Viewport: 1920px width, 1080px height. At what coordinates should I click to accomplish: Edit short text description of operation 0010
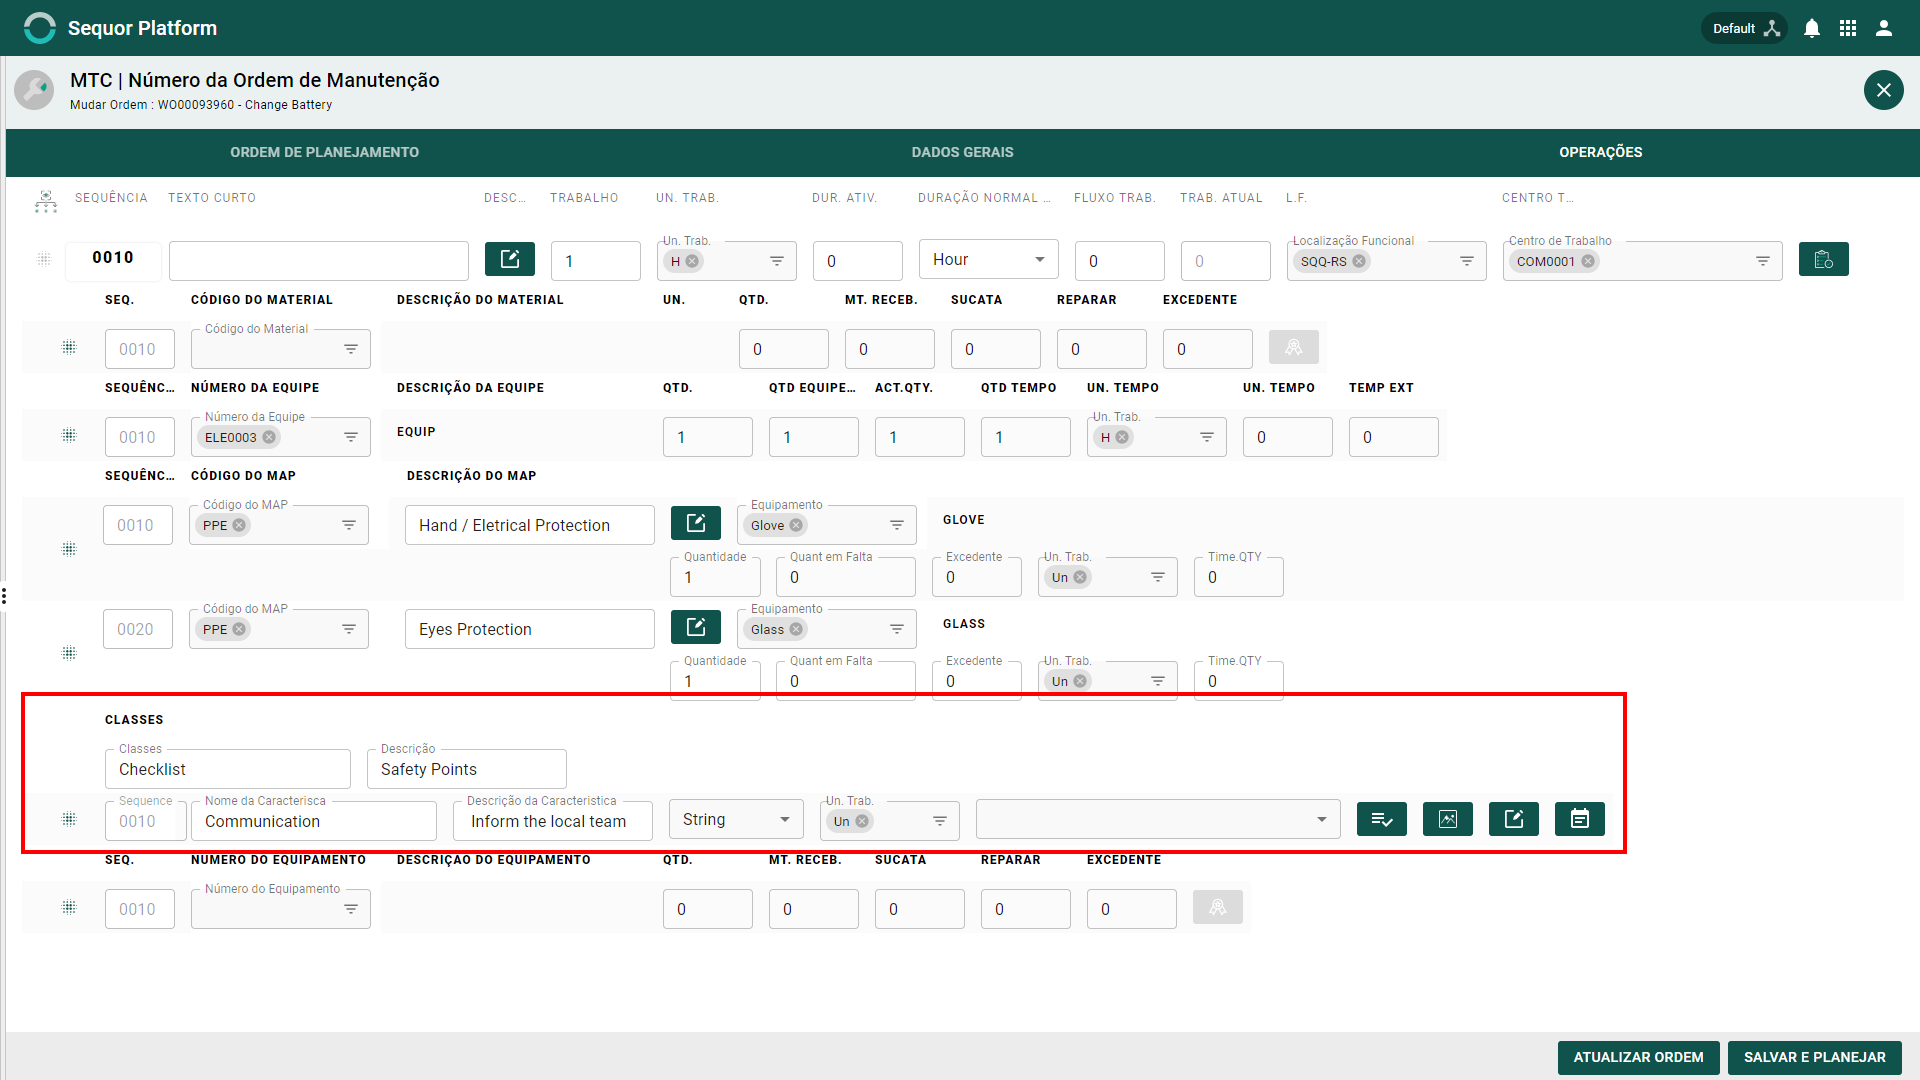[x=510, y=259]
